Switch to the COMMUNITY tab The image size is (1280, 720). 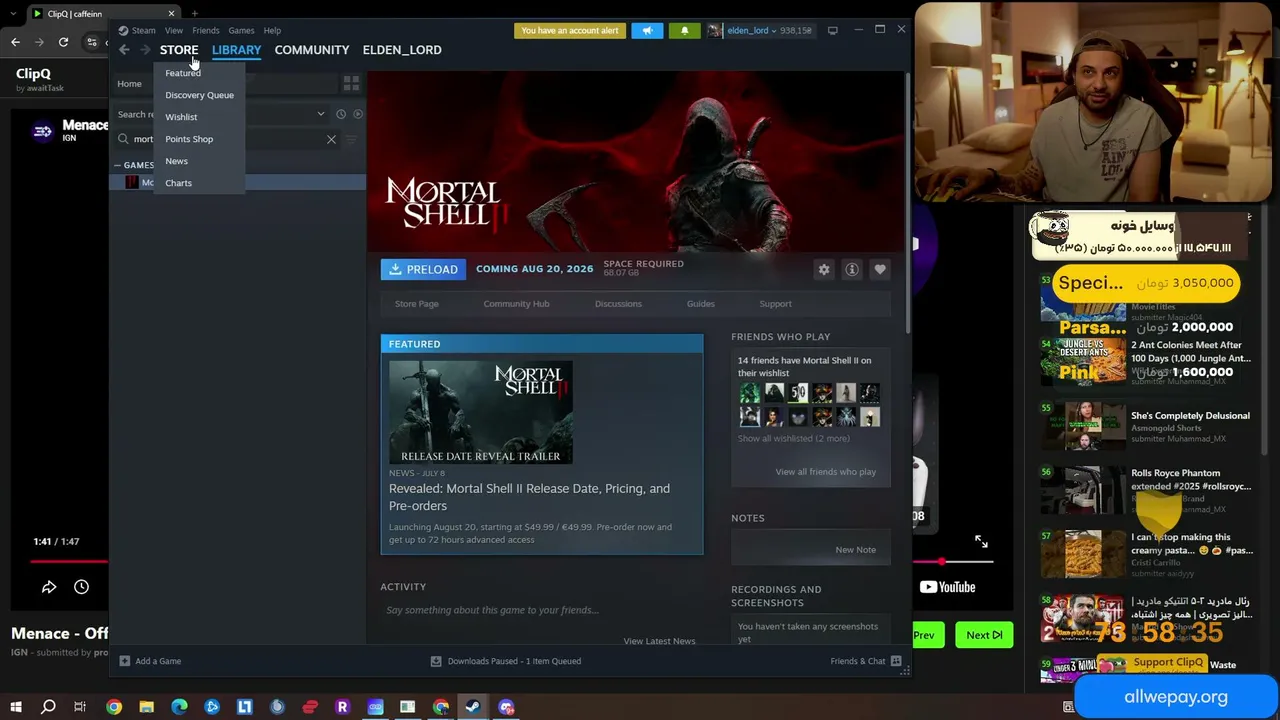[x=312, y=50]
